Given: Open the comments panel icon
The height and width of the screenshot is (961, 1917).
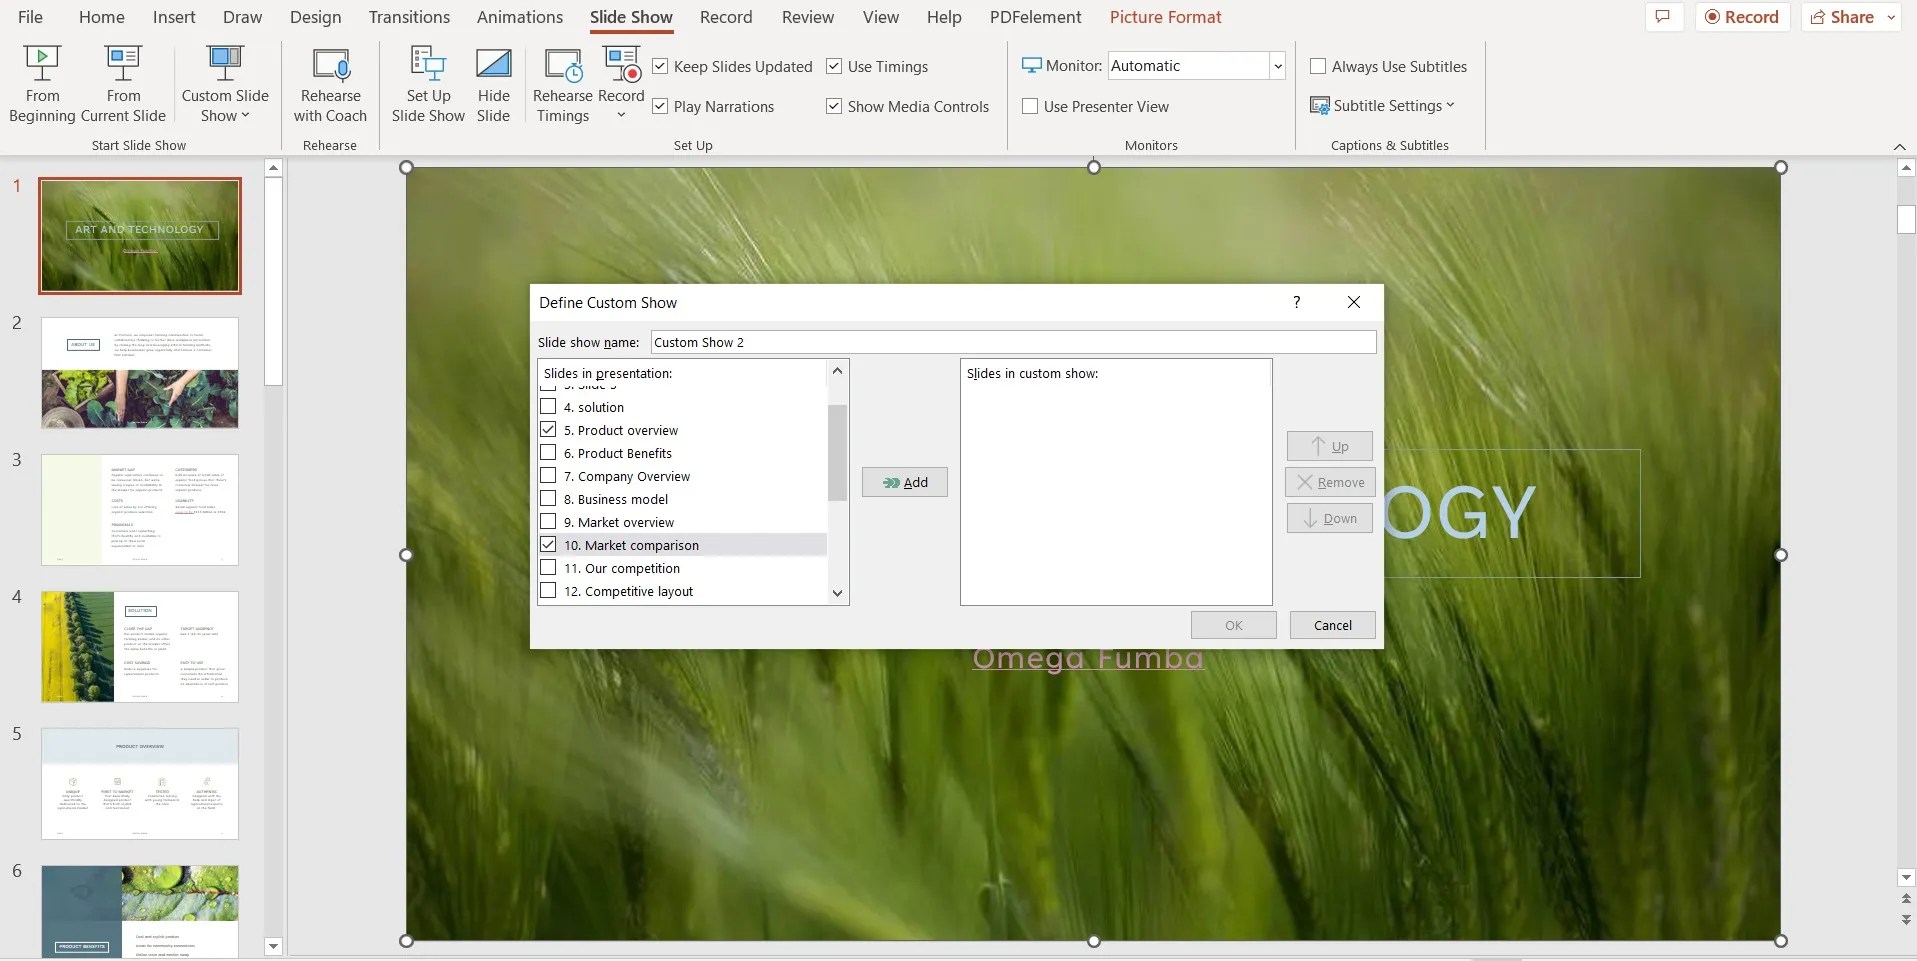Looking at the screenshot, I should click(x=1663, y=16).
